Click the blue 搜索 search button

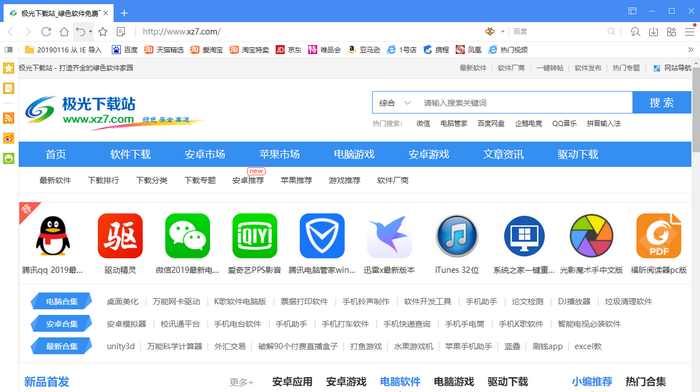point(662,103)
